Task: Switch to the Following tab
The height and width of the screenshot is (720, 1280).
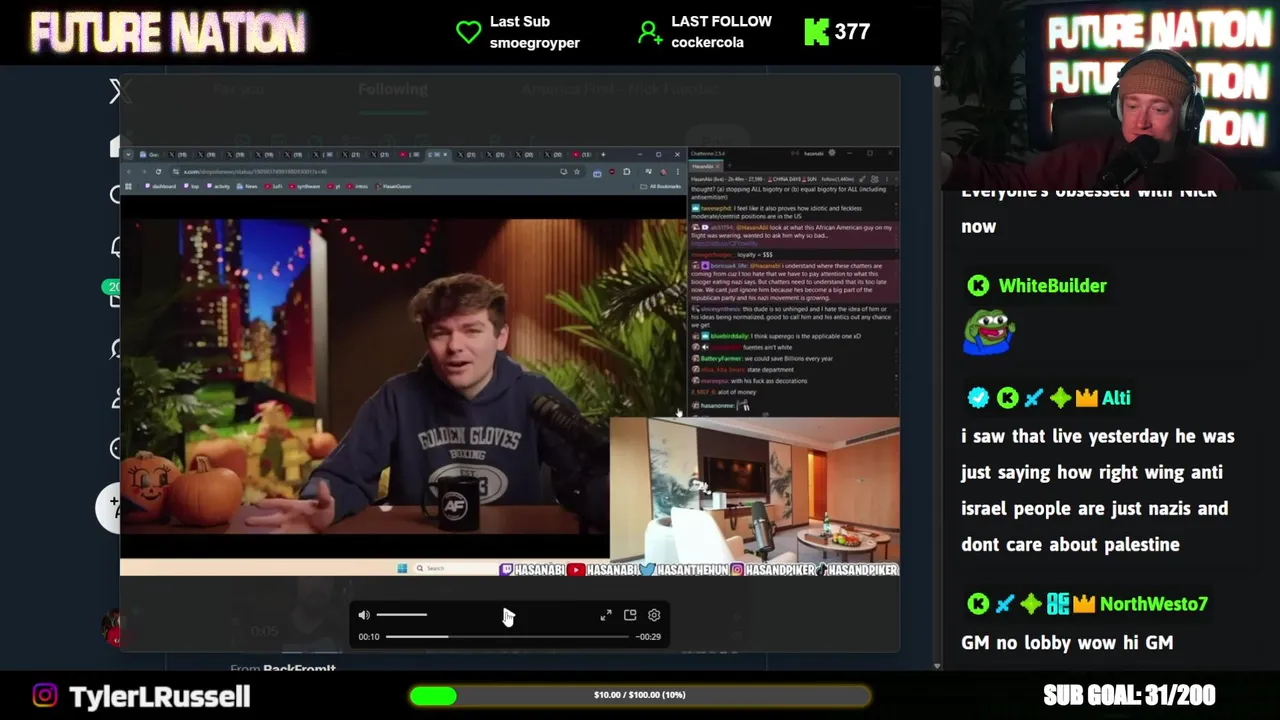Action: 393,89
